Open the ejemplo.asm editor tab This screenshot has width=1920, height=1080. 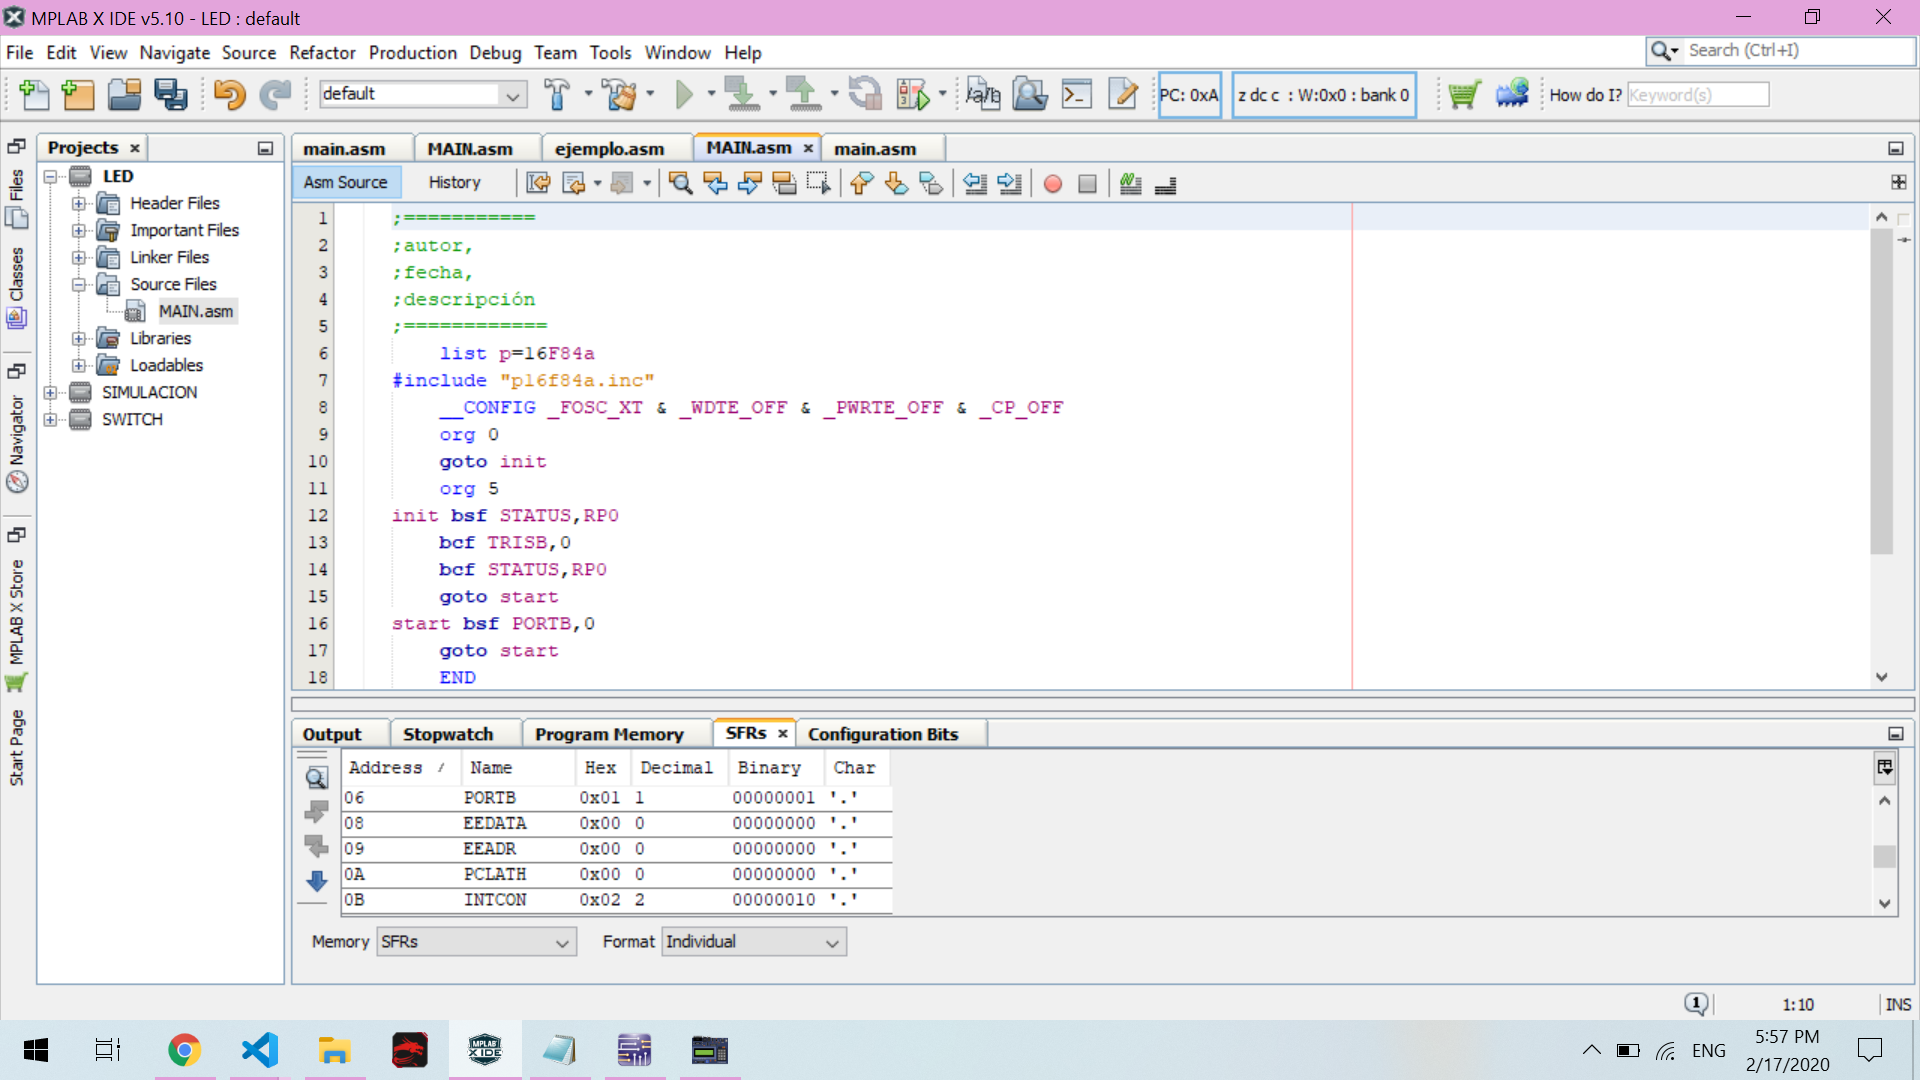(x=609, y=149)
